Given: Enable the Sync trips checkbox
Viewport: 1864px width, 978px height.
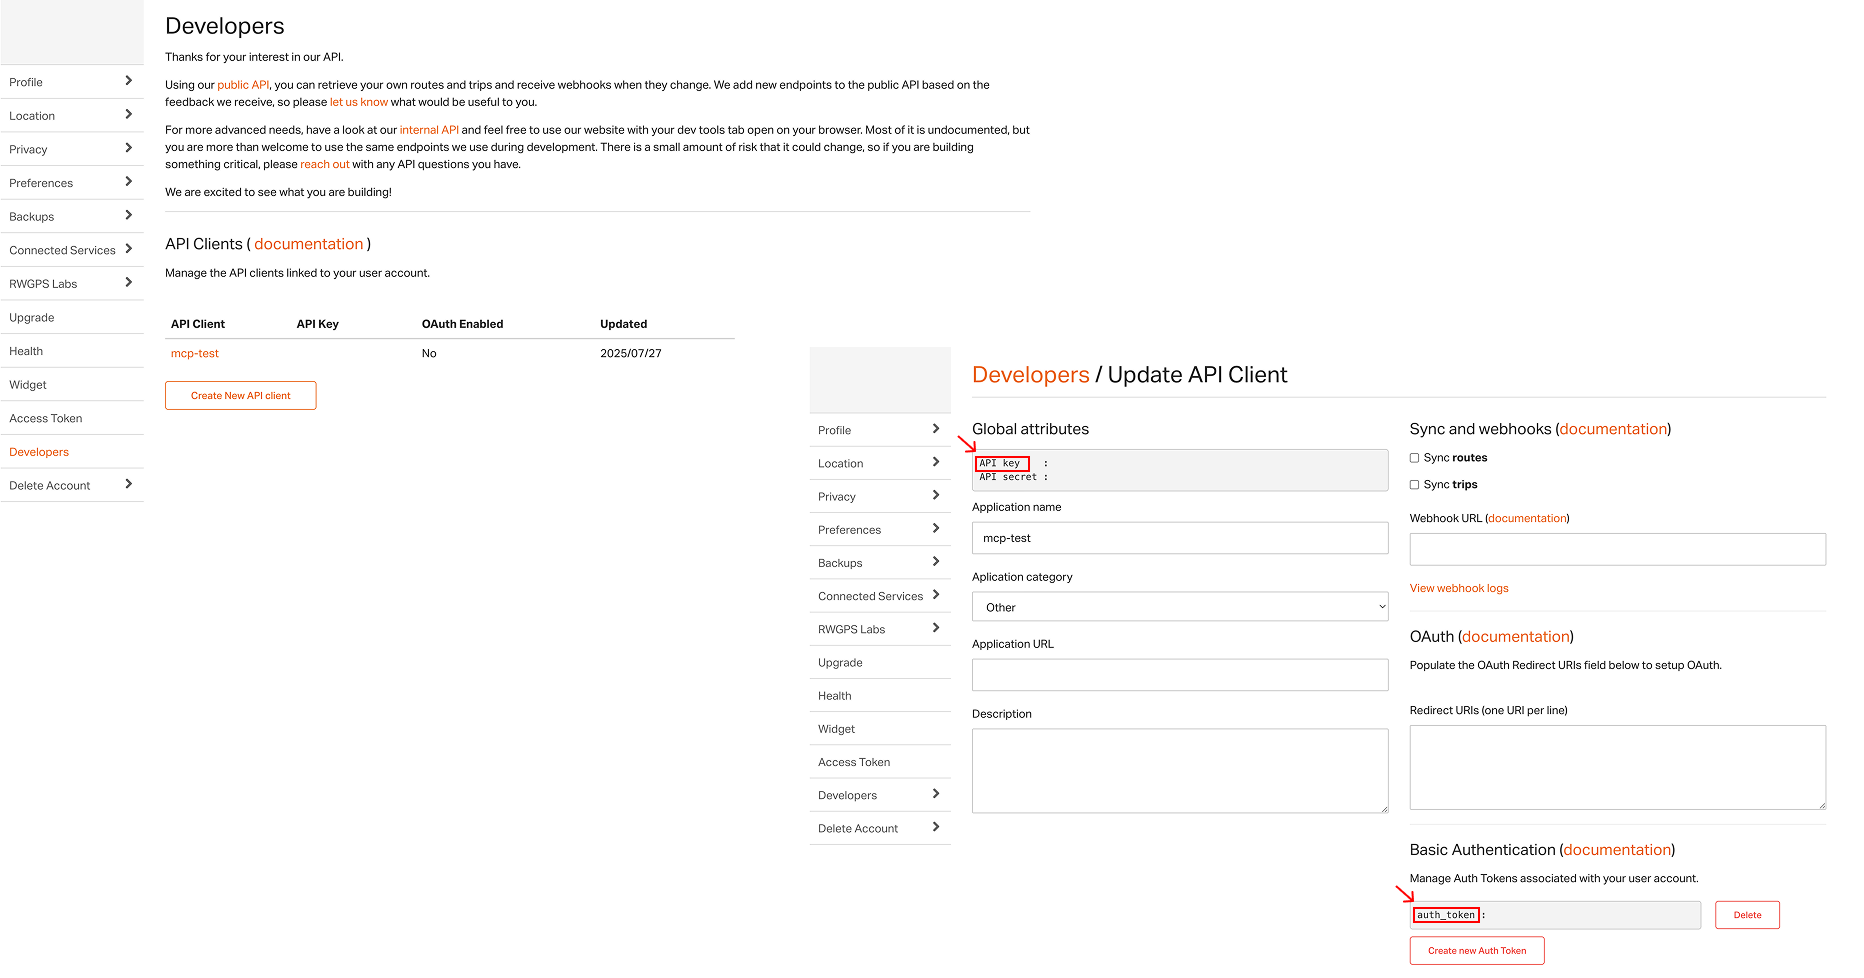Looking at the screenshot, I should pyautogui.click(x=1414, y=484).
